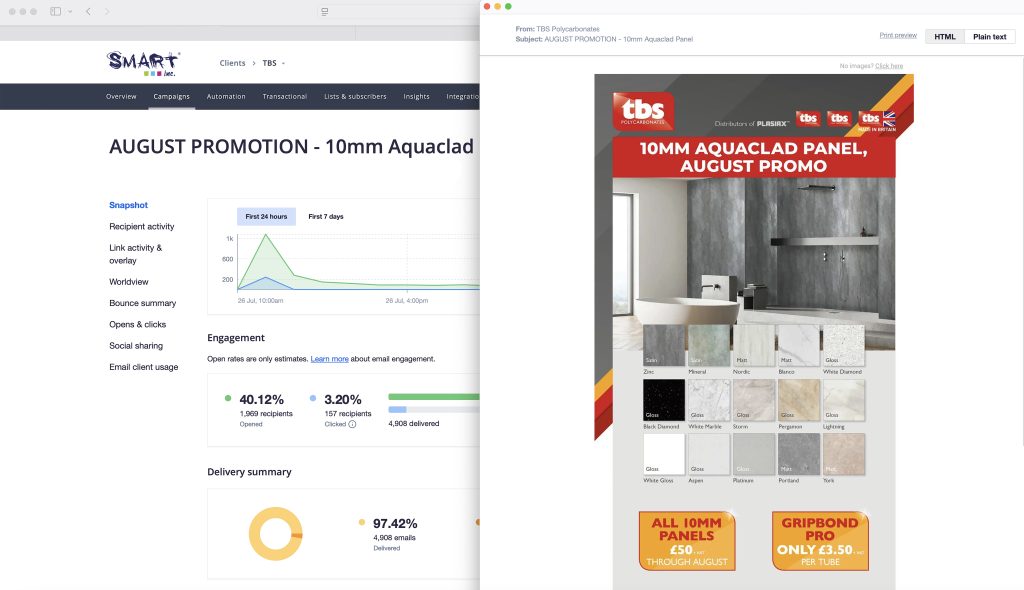Open the Clients breadcrumb link
Viewport: 1024px width, 590px height.
click(232, 63)
